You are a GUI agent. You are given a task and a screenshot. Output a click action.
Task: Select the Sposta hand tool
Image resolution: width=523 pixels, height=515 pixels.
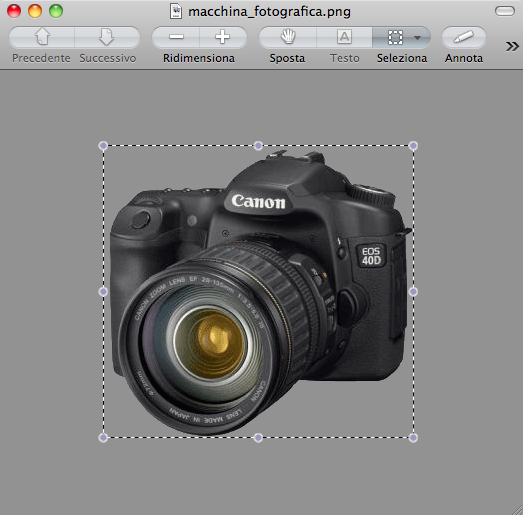click(x=288, y=37)
